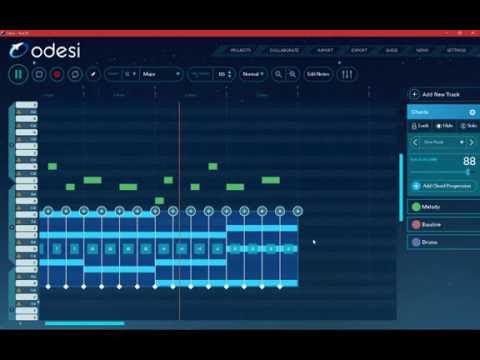Adjust tempo using the stepper arrows
The image size is (480, 360).
coord(229,74)
